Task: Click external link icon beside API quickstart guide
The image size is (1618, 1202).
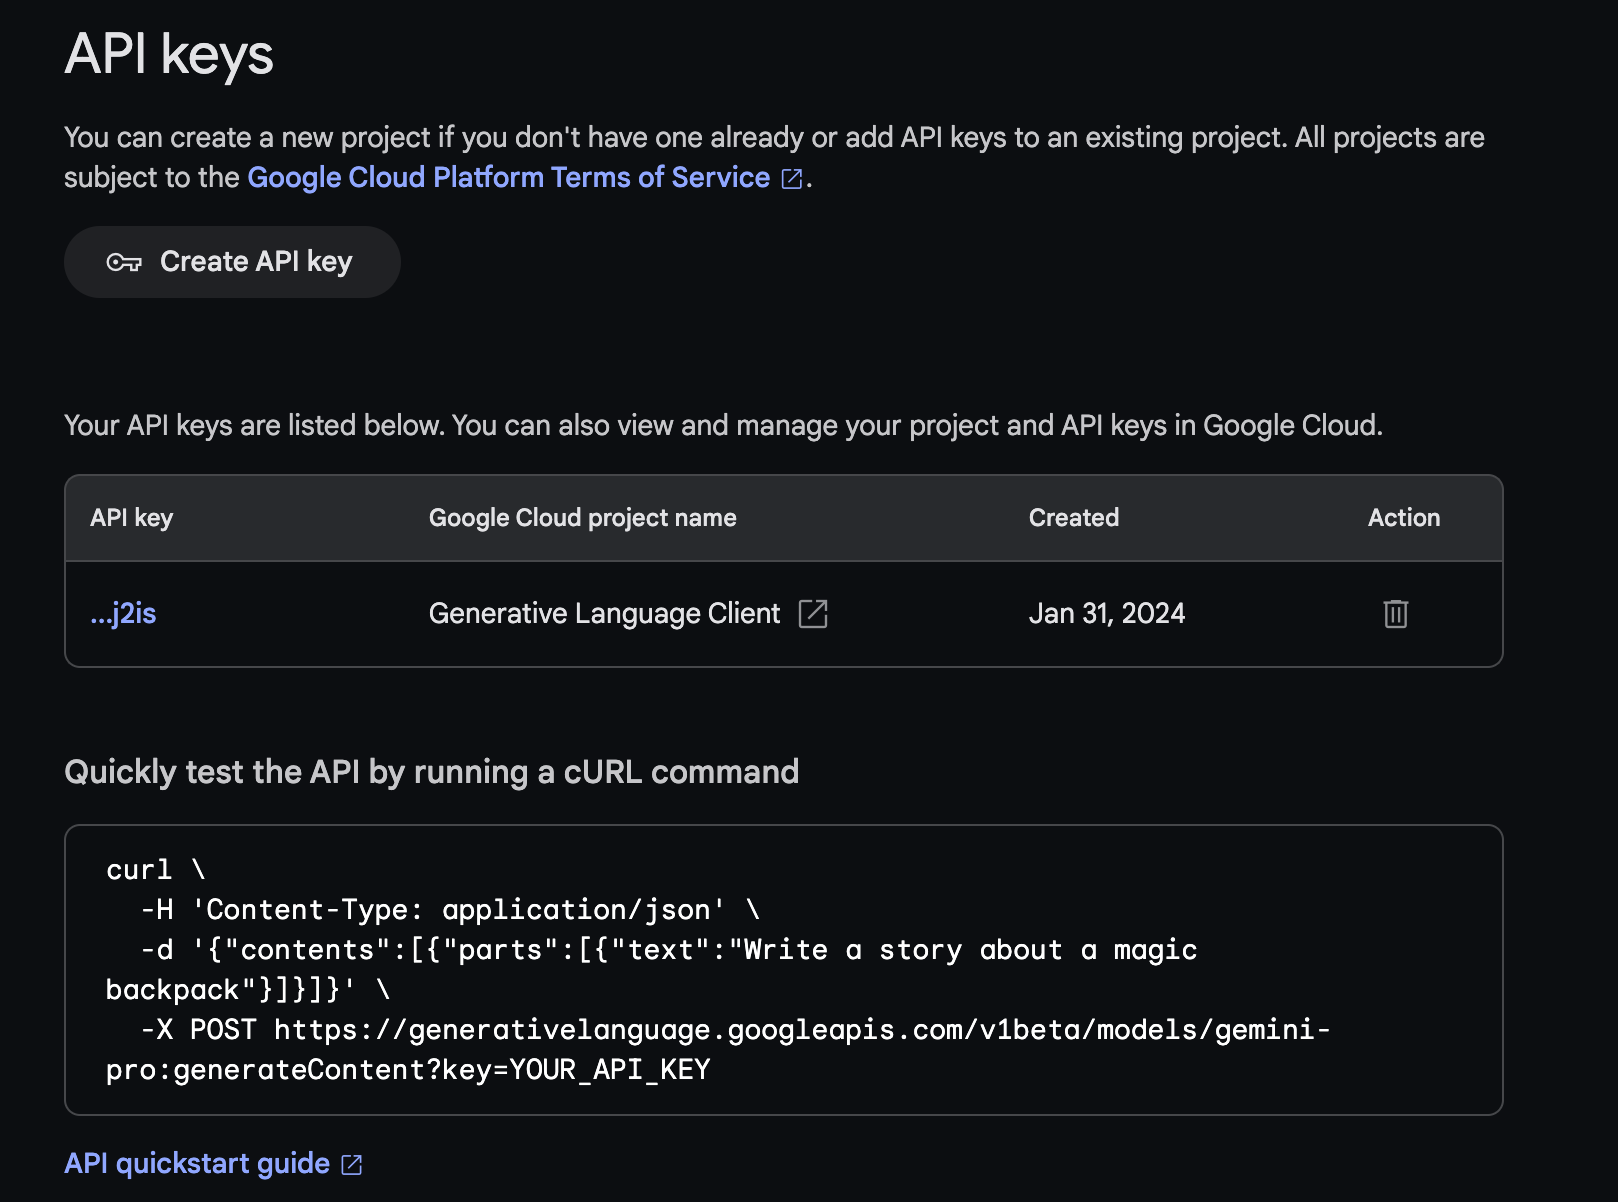Action: pos(352,1165)
